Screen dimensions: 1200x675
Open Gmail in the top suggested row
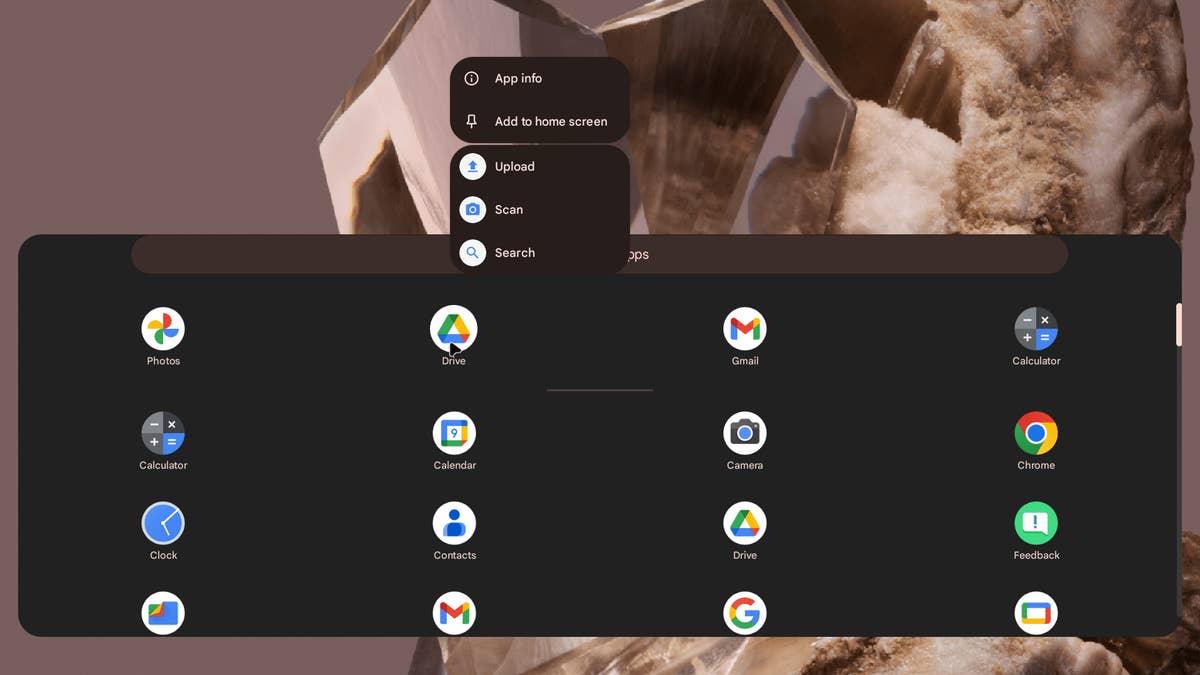(745, 329)
